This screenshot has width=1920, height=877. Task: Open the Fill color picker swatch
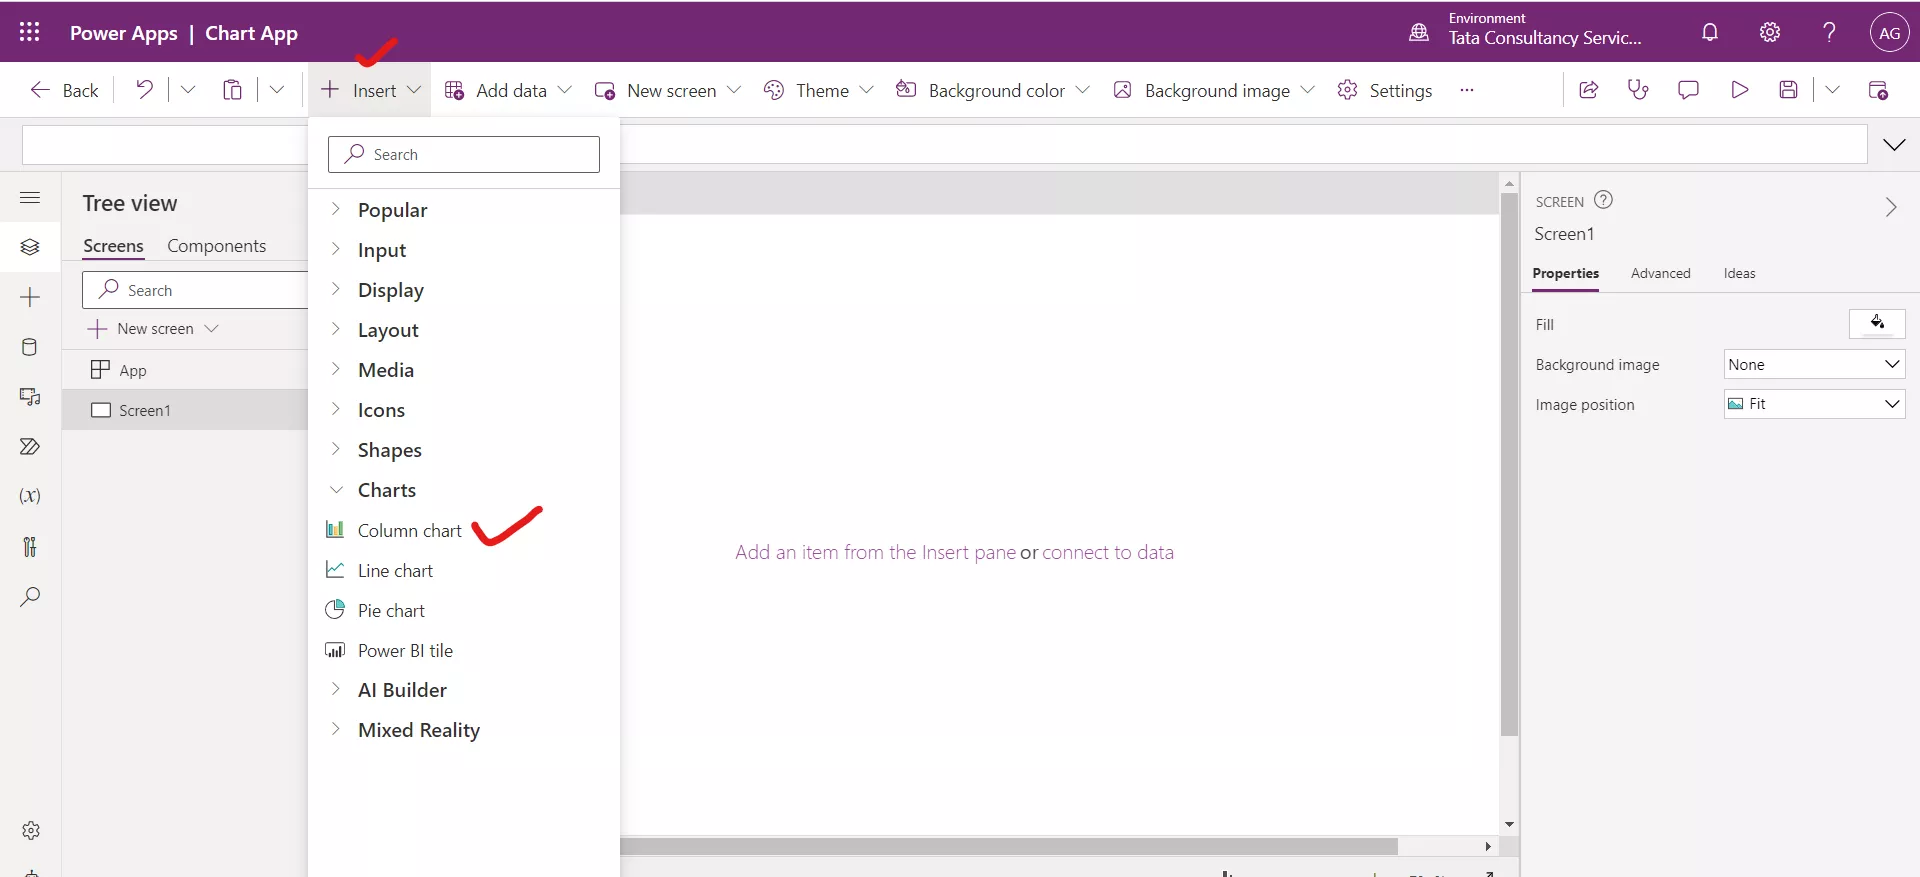click(x=1877, y=323)
